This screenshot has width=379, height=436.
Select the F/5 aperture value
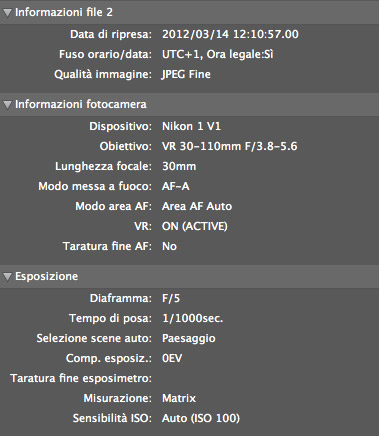tap(171, 298)
